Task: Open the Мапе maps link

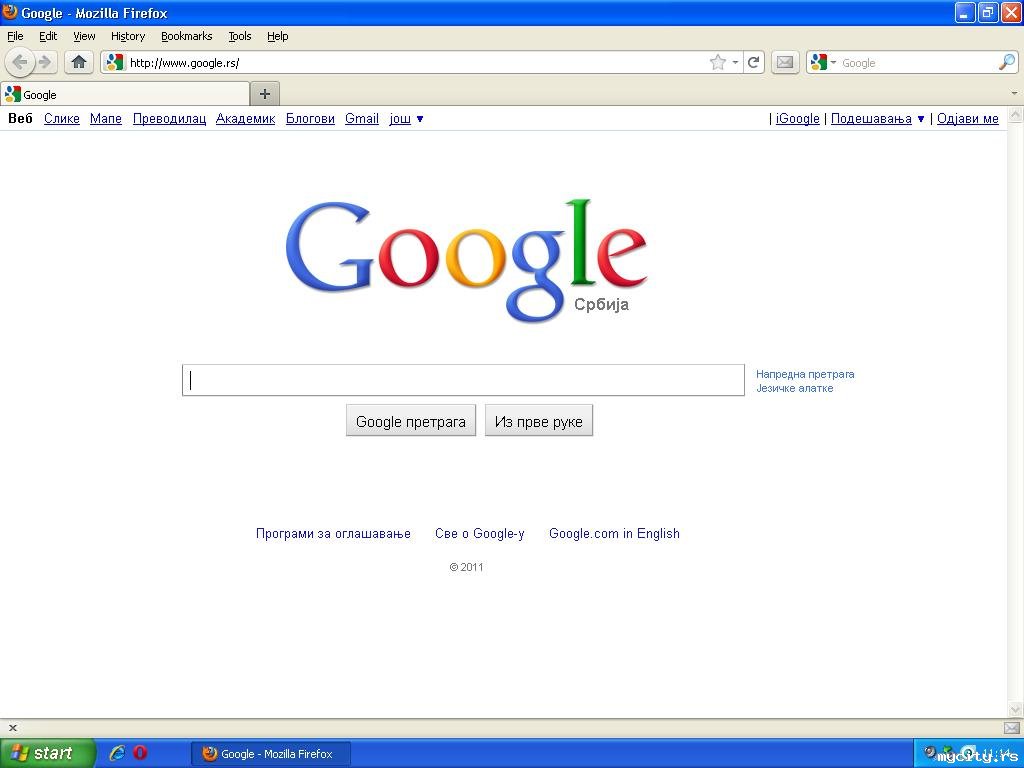Action: 106,118
